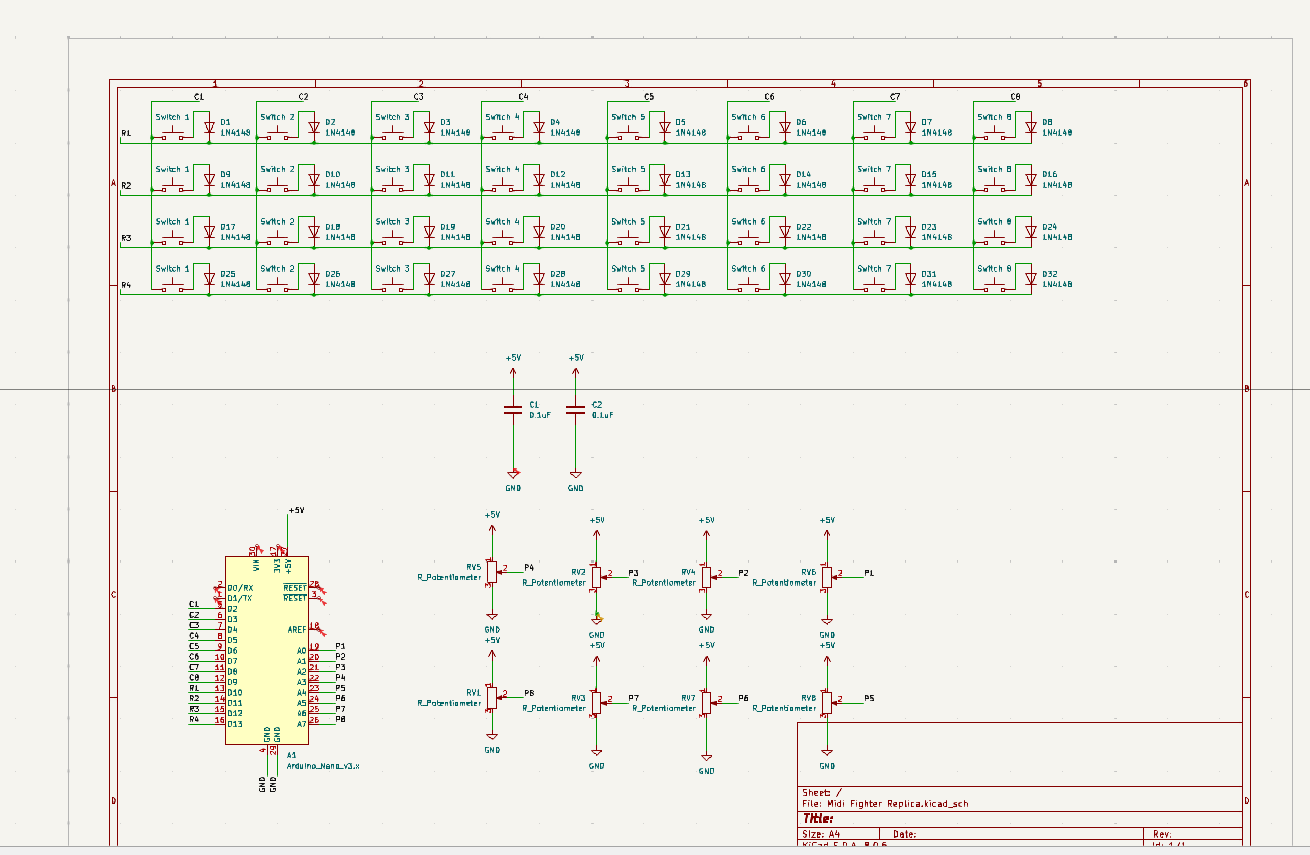Click the Arduino VIN pin
This screenshot has height=855, width=1310.
pyautogui.click(x=257, y=549)
